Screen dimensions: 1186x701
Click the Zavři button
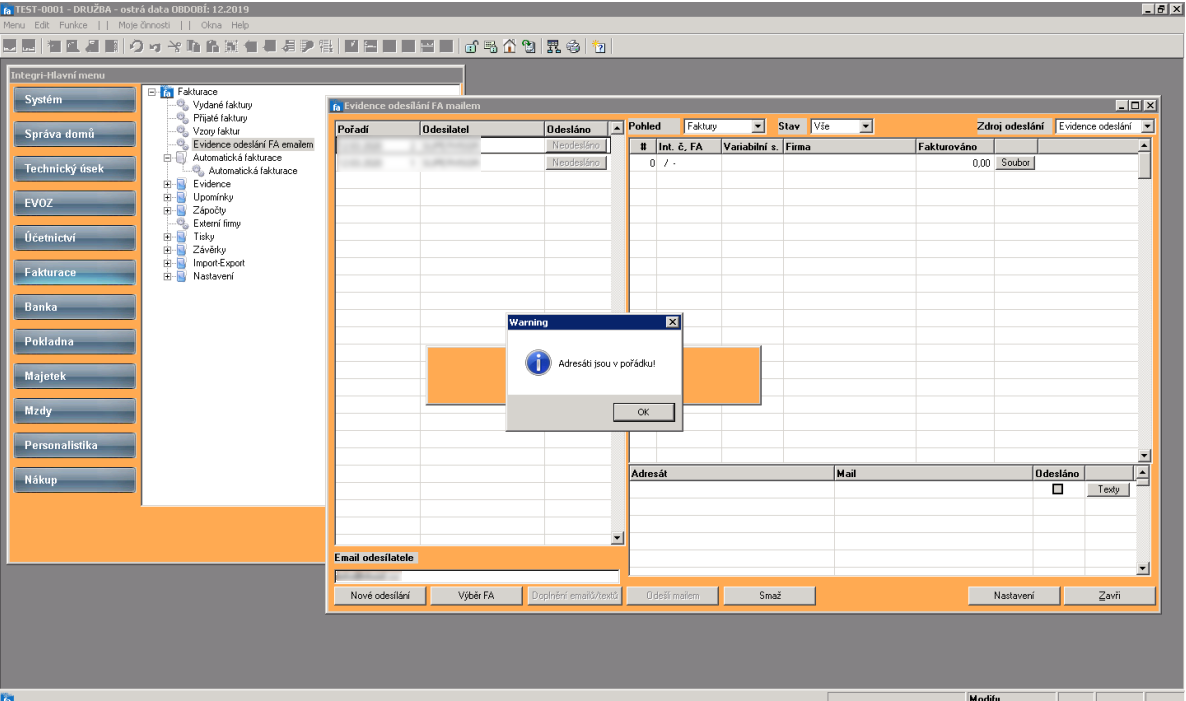1110,596
